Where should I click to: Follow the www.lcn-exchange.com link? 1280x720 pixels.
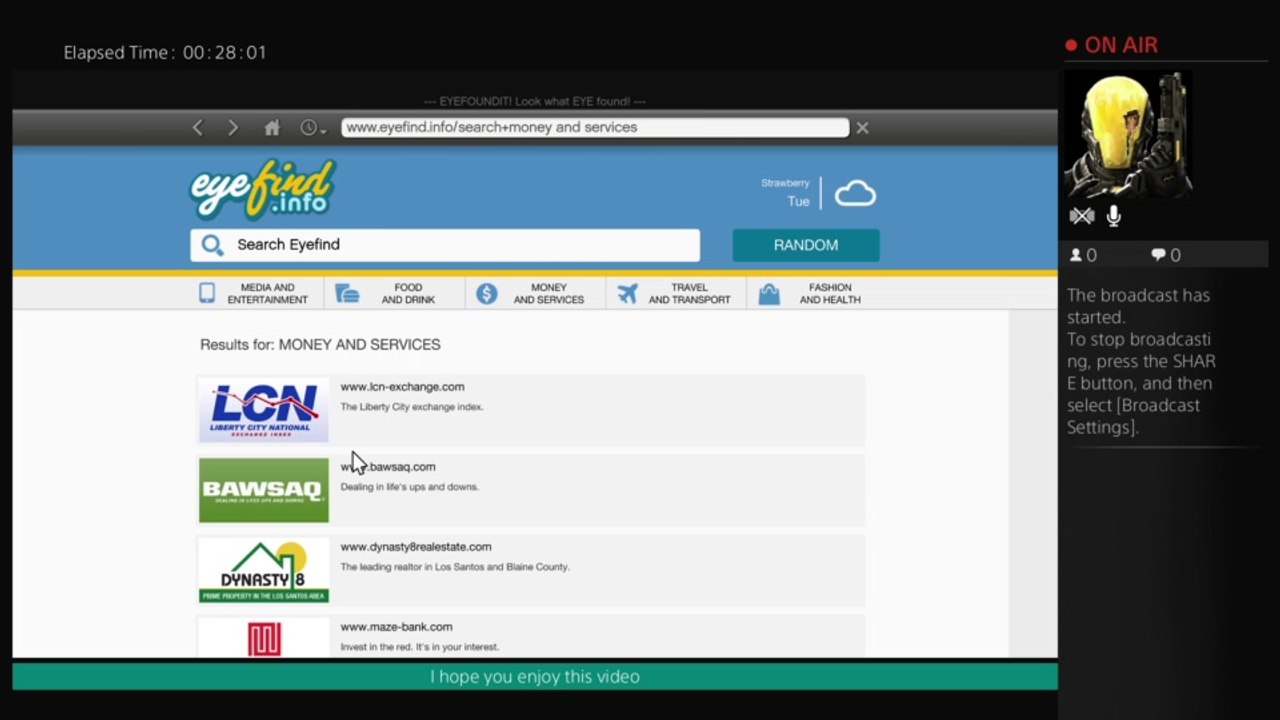(x=402, y=387)
